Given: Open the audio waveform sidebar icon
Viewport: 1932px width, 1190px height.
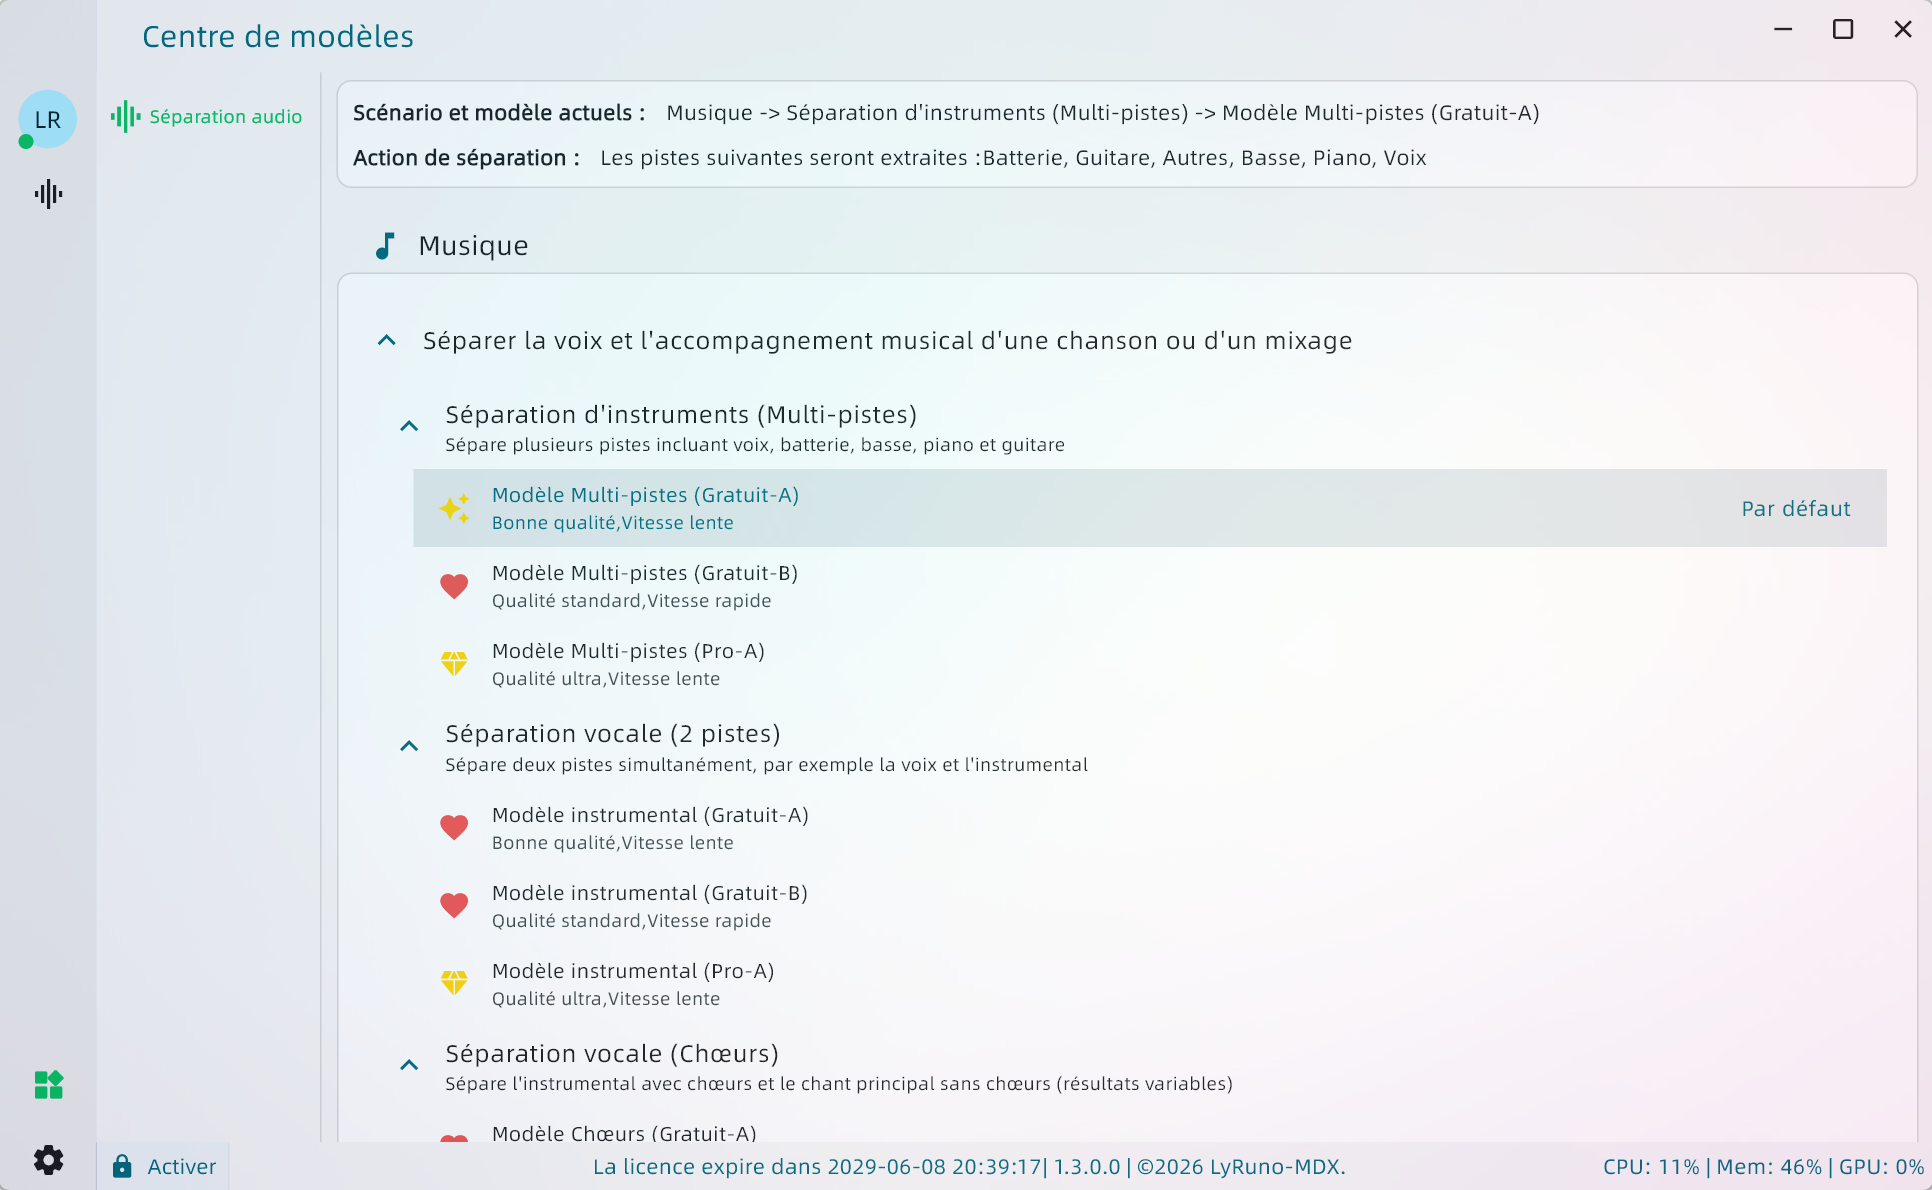Looking at the screenshot, I should 48,194.
